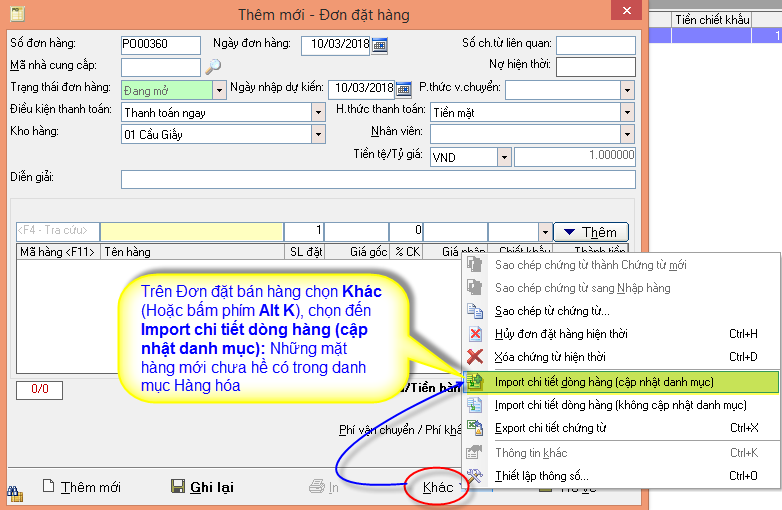
Task: Click the Khác button
Action: tap(438, 487)
